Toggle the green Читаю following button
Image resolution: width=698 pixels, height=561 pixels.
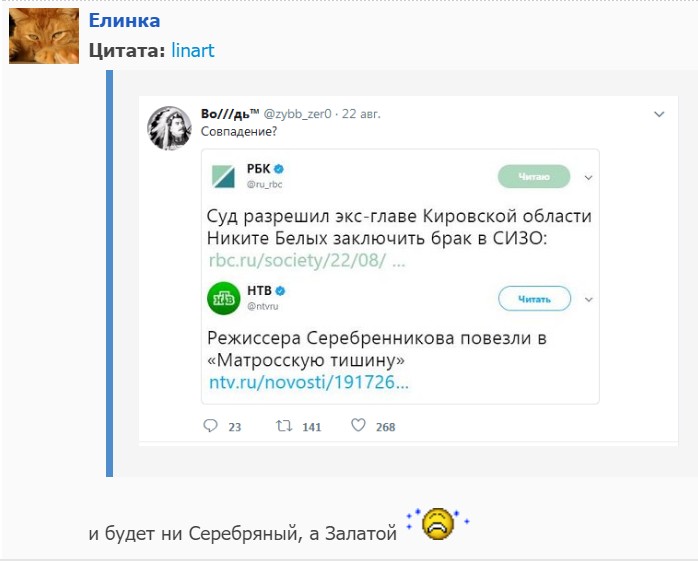(x=534, y=177)
